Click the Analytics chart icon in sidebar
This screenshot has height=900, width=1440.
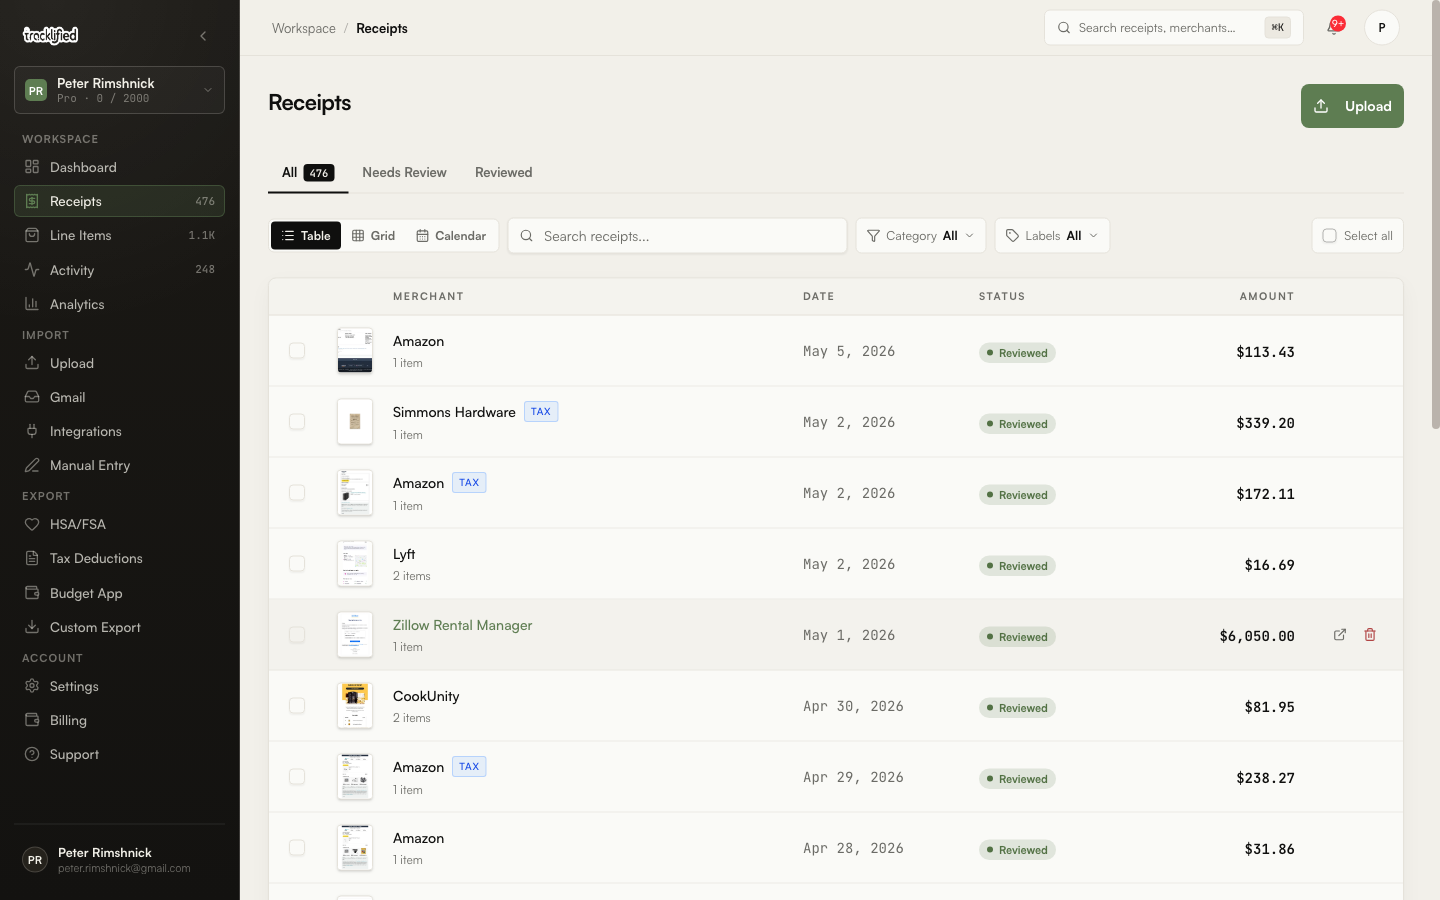[x=32, y=304]
